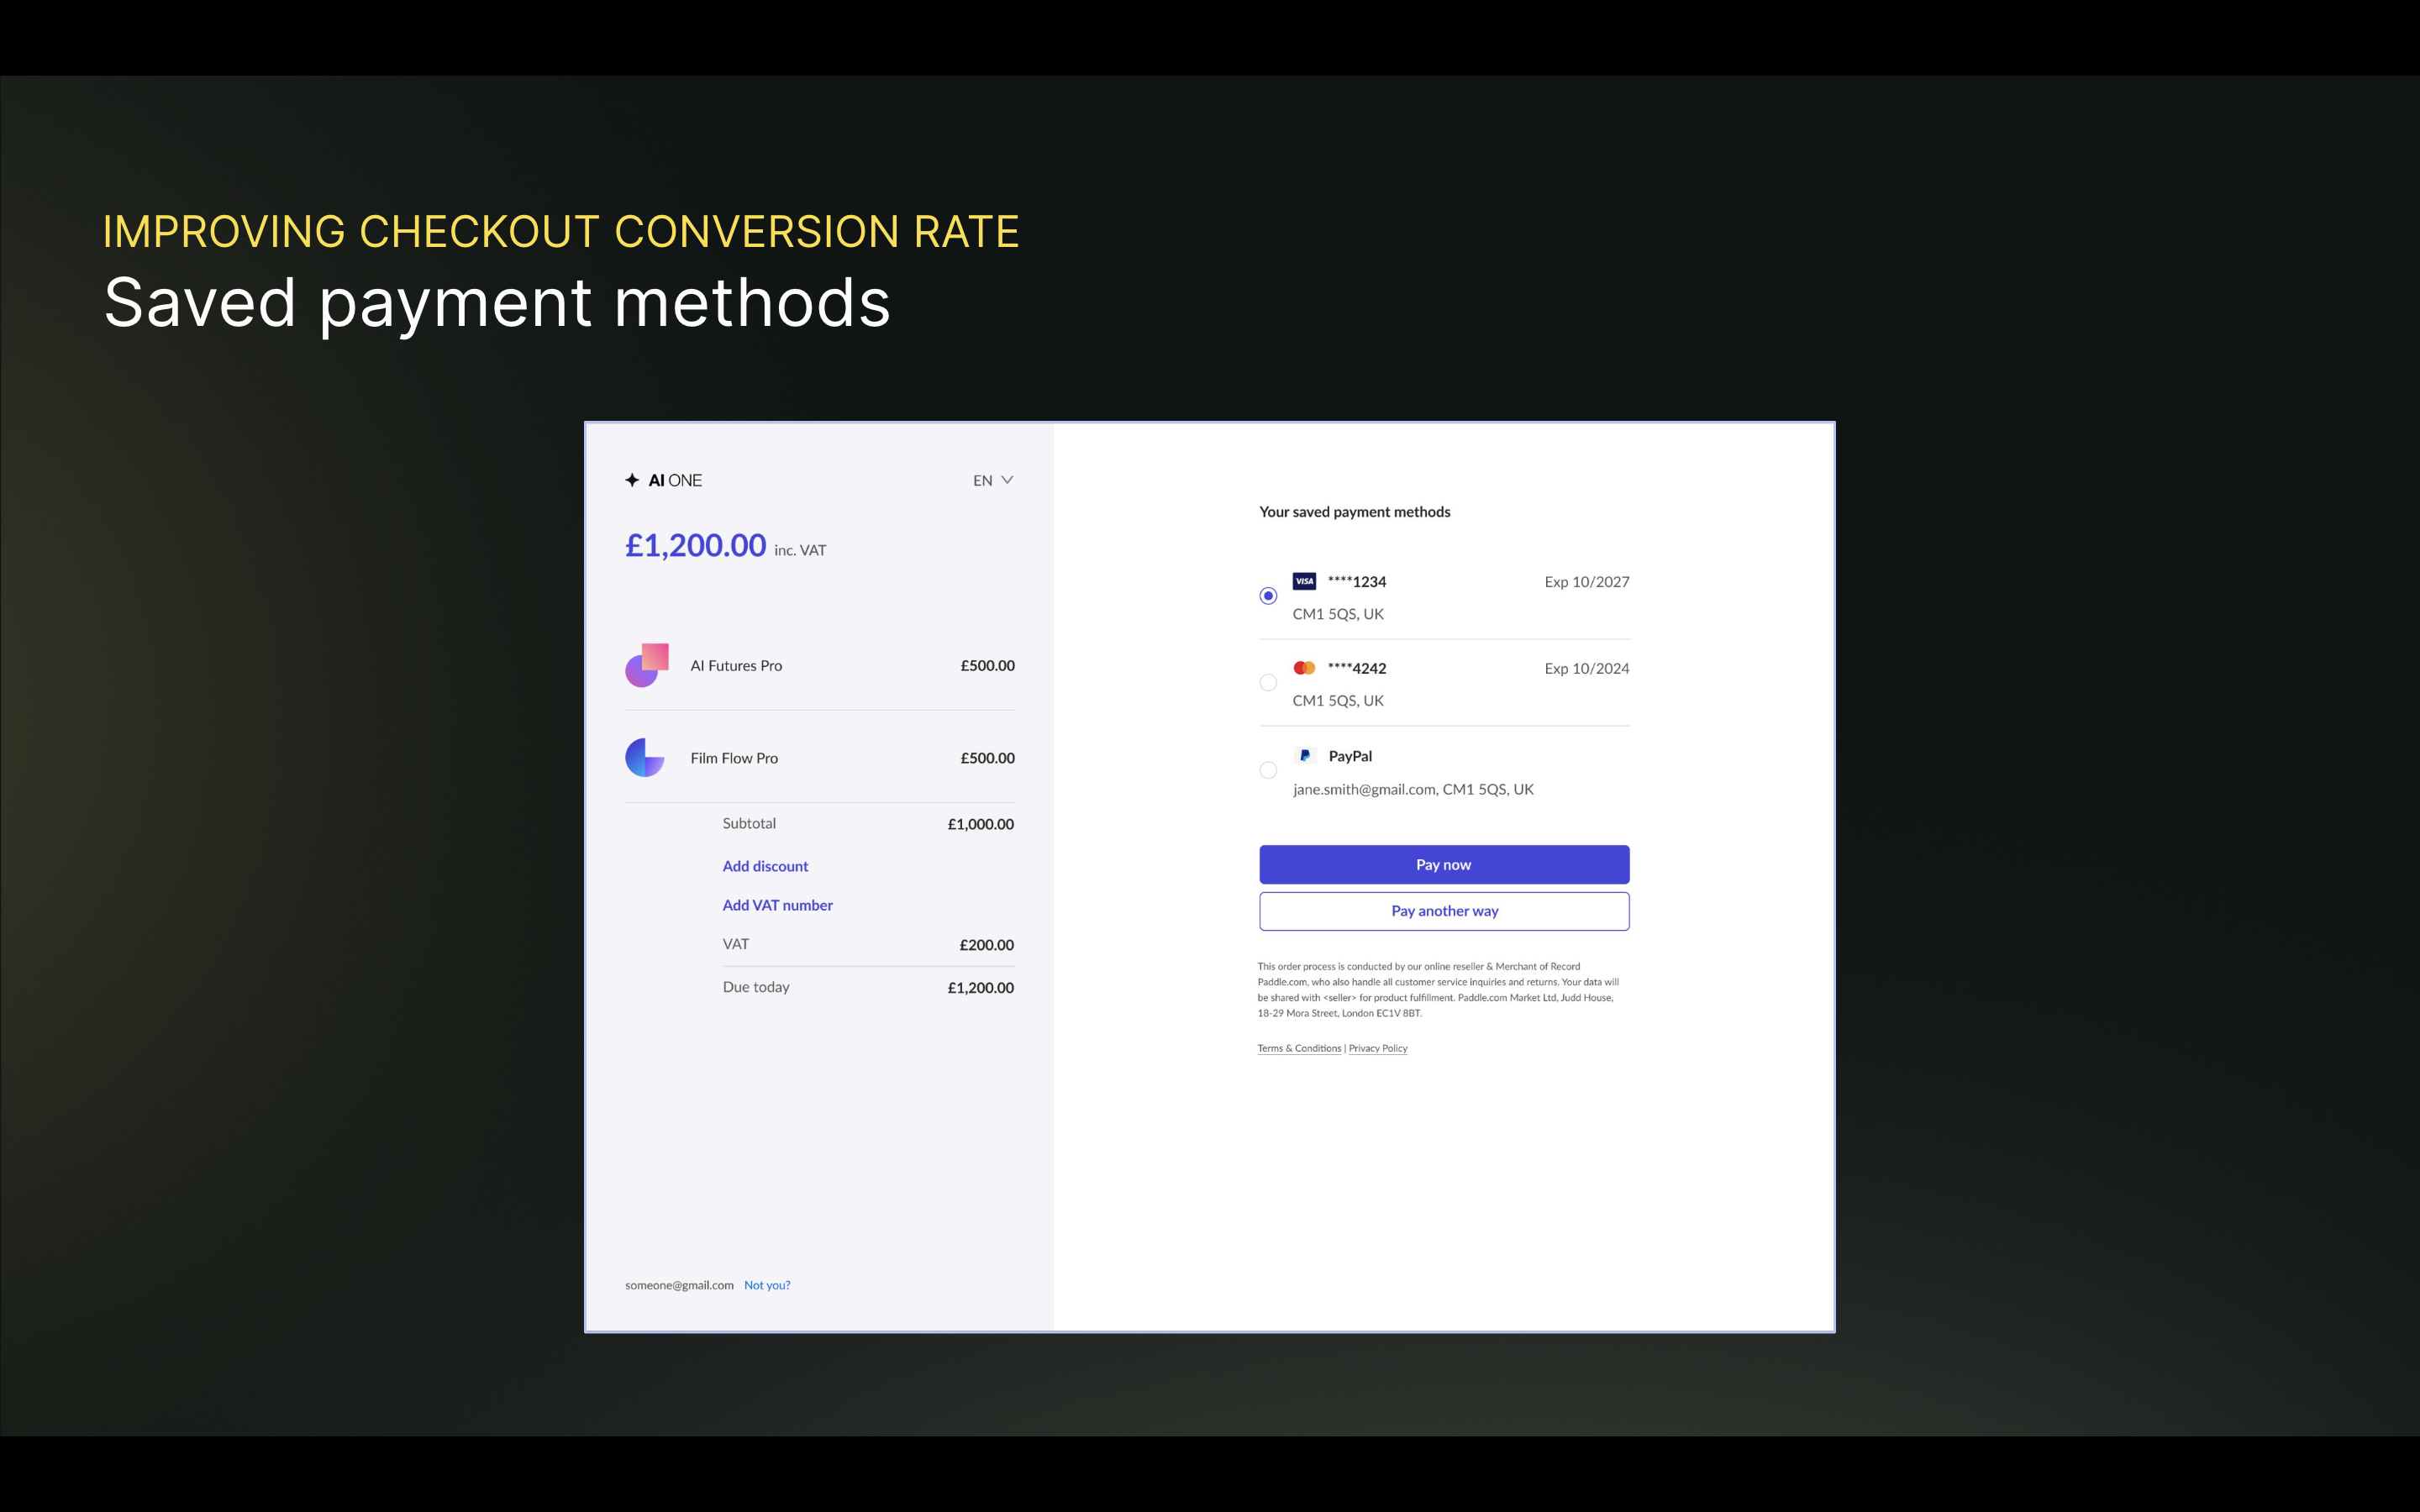
Task: Open the Terms & Conditions link
Action: tap(1299, 1048)
